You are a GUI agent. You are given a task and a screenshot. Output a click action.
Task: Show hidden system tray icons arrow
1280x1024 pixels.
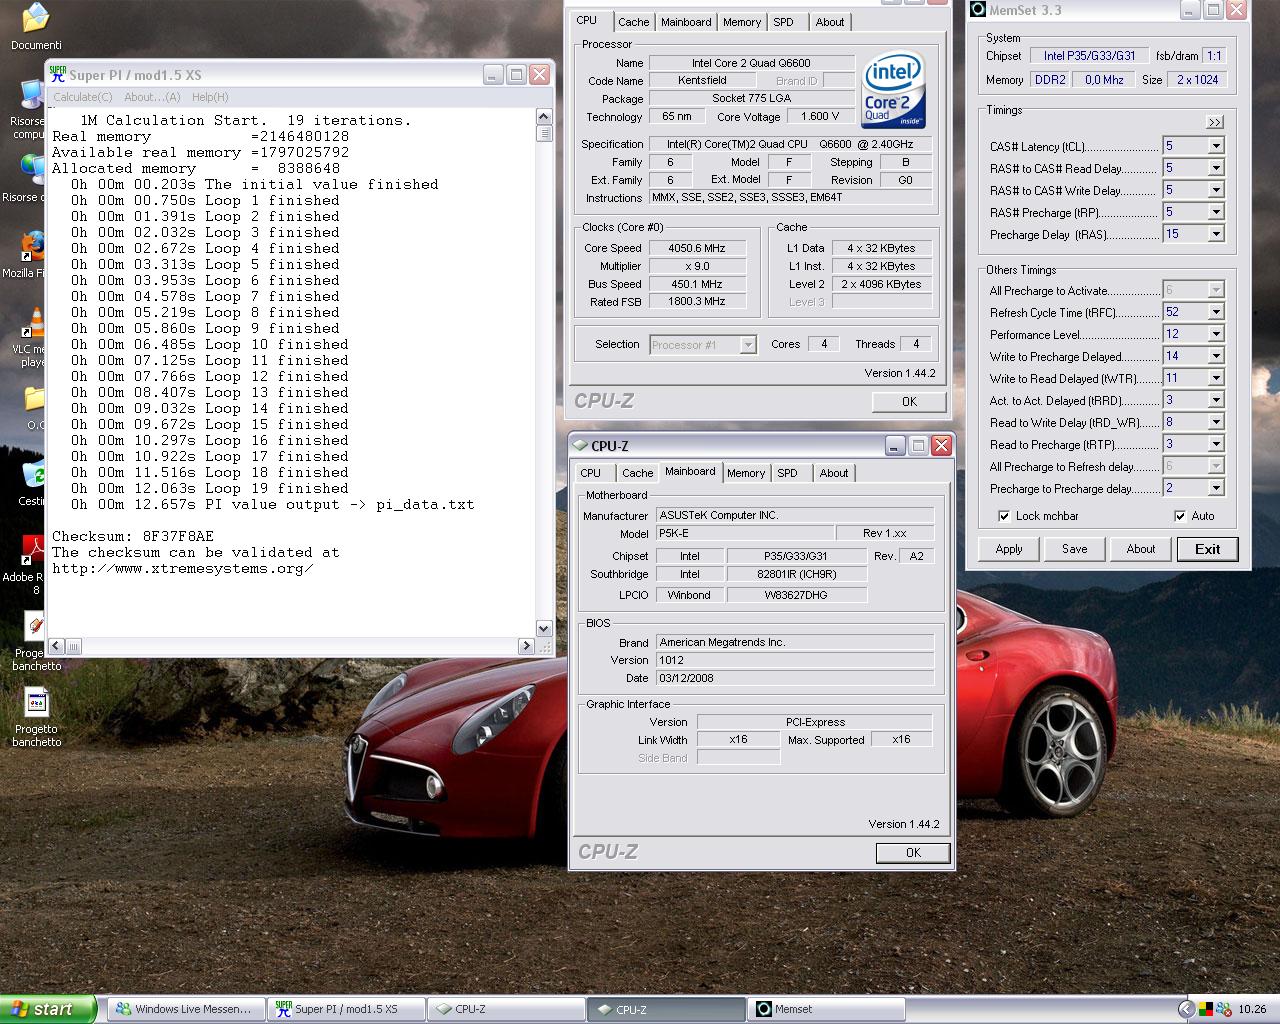pyautogui.click(x=1186, y=1009)
